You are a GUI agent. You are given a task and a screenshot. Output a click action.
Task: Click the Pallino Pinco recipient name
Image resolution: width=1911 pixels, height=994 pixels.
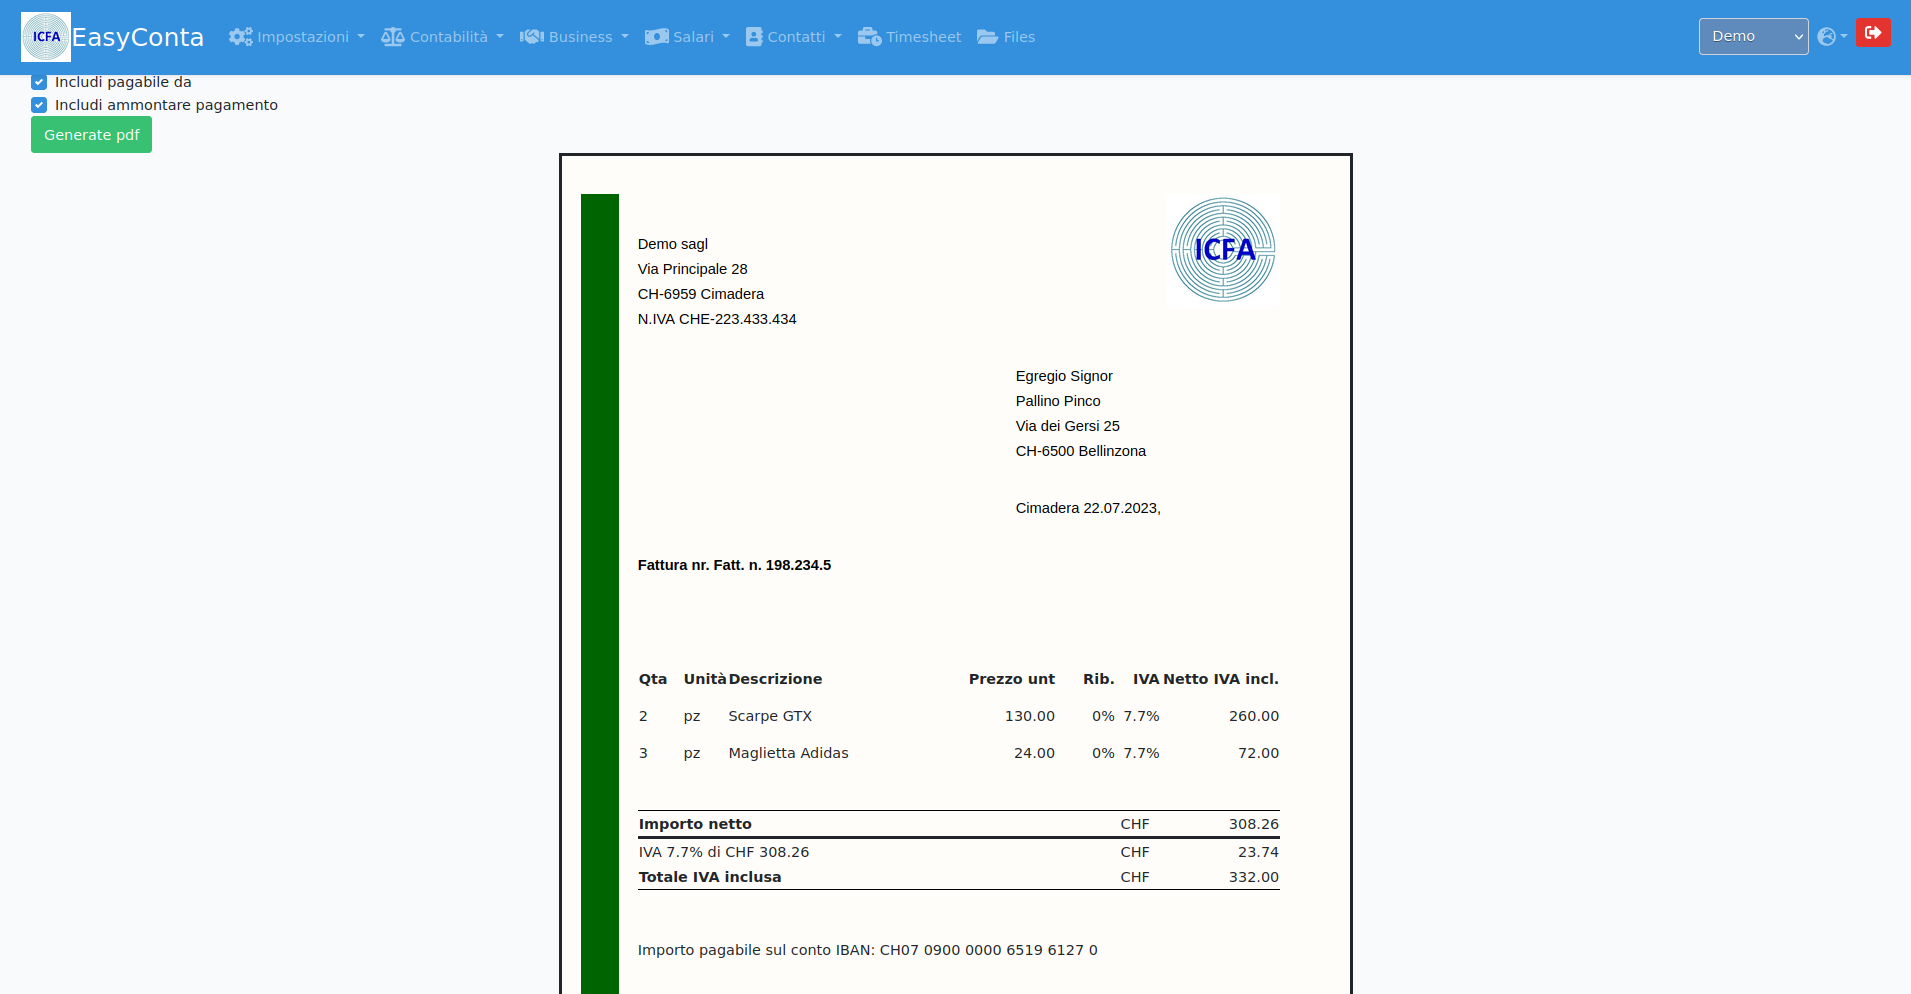1058,401
